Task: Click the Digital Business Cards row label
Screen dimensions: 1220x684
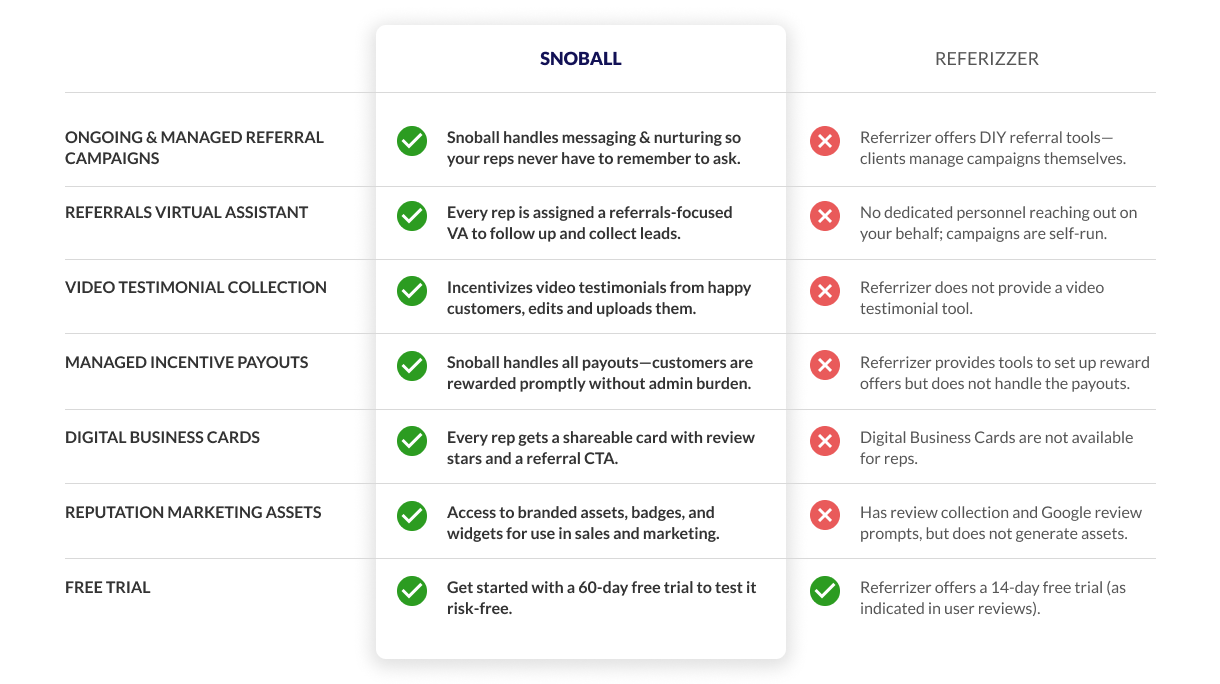Action: click(163, 437)
